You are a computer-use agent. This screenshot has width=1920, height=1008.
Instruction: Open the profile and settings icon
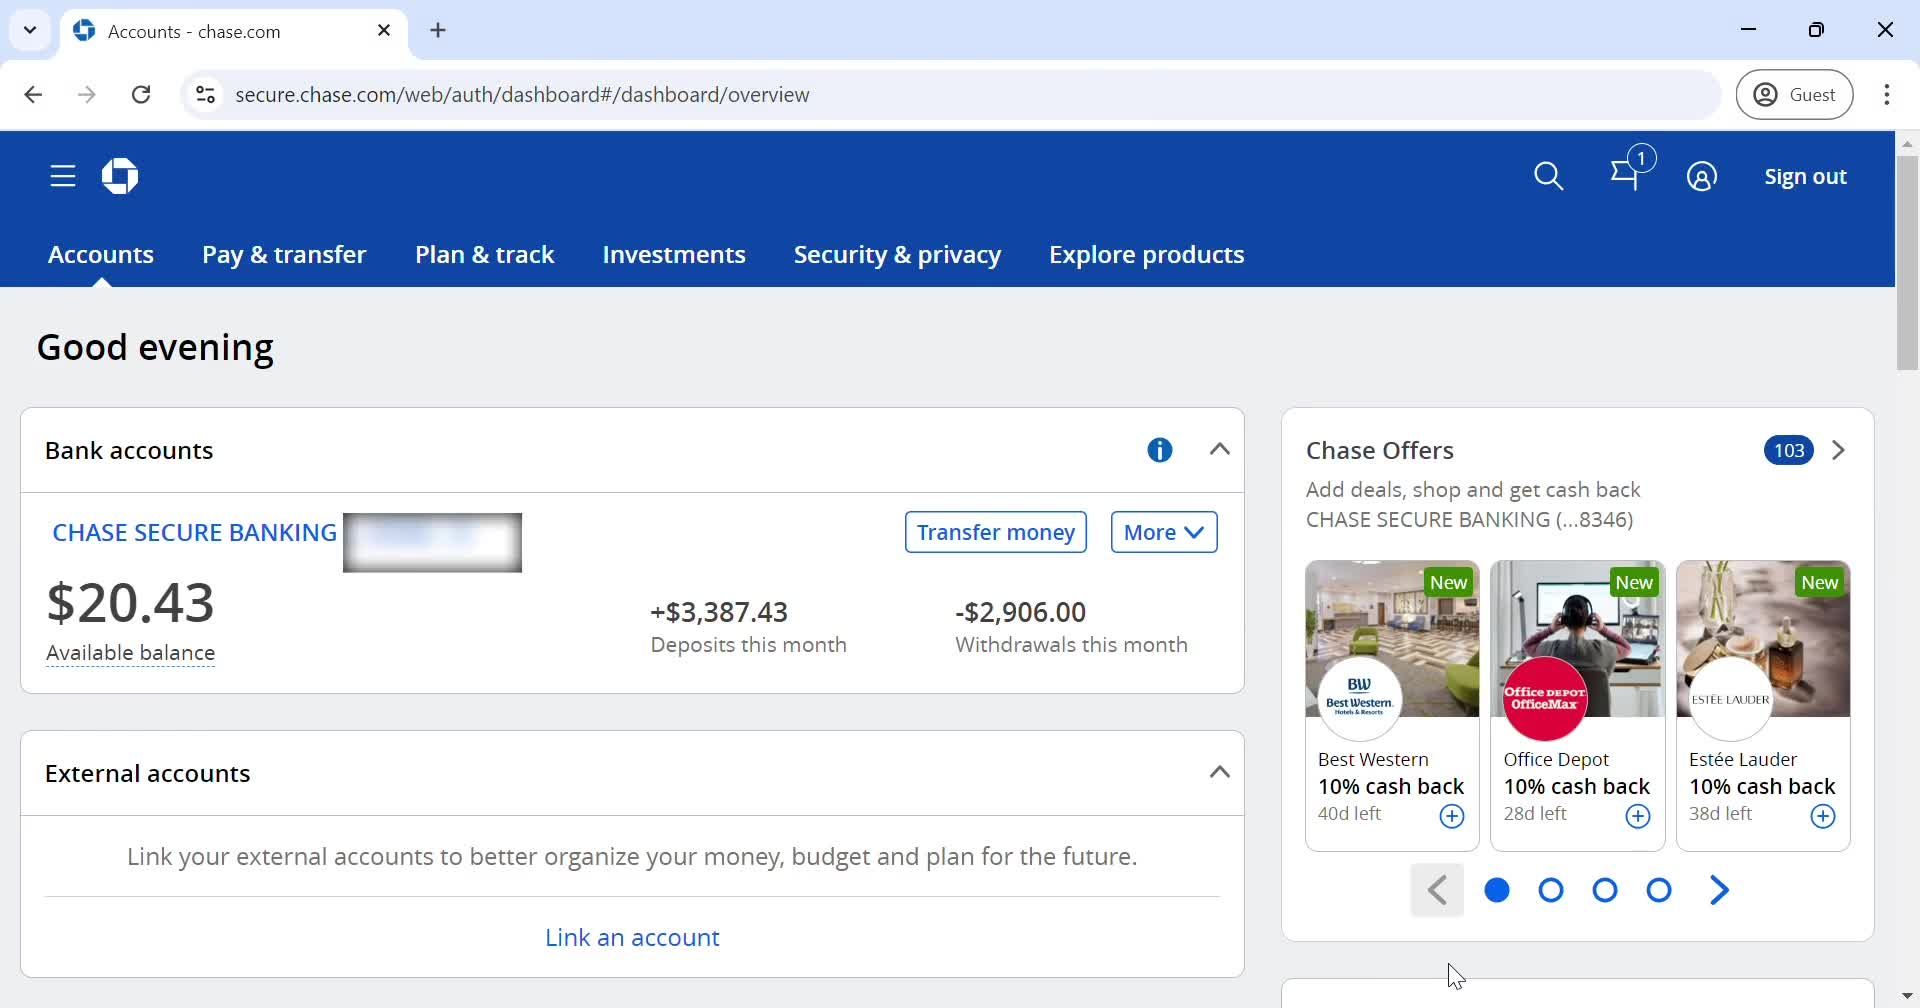click(1702, 177)
